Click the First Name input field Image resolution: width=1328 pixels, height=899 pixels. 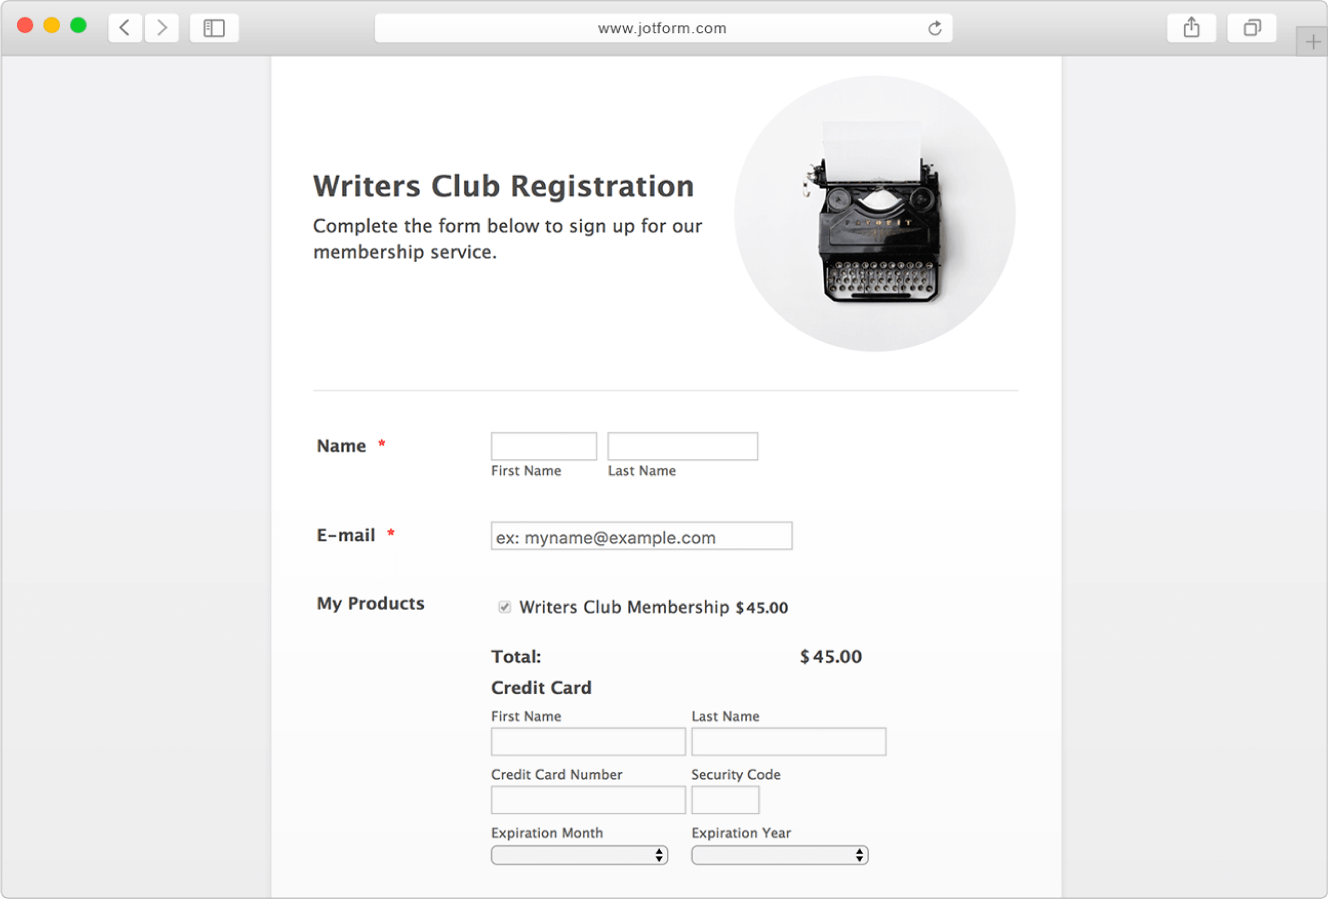[x=543, y=446]
